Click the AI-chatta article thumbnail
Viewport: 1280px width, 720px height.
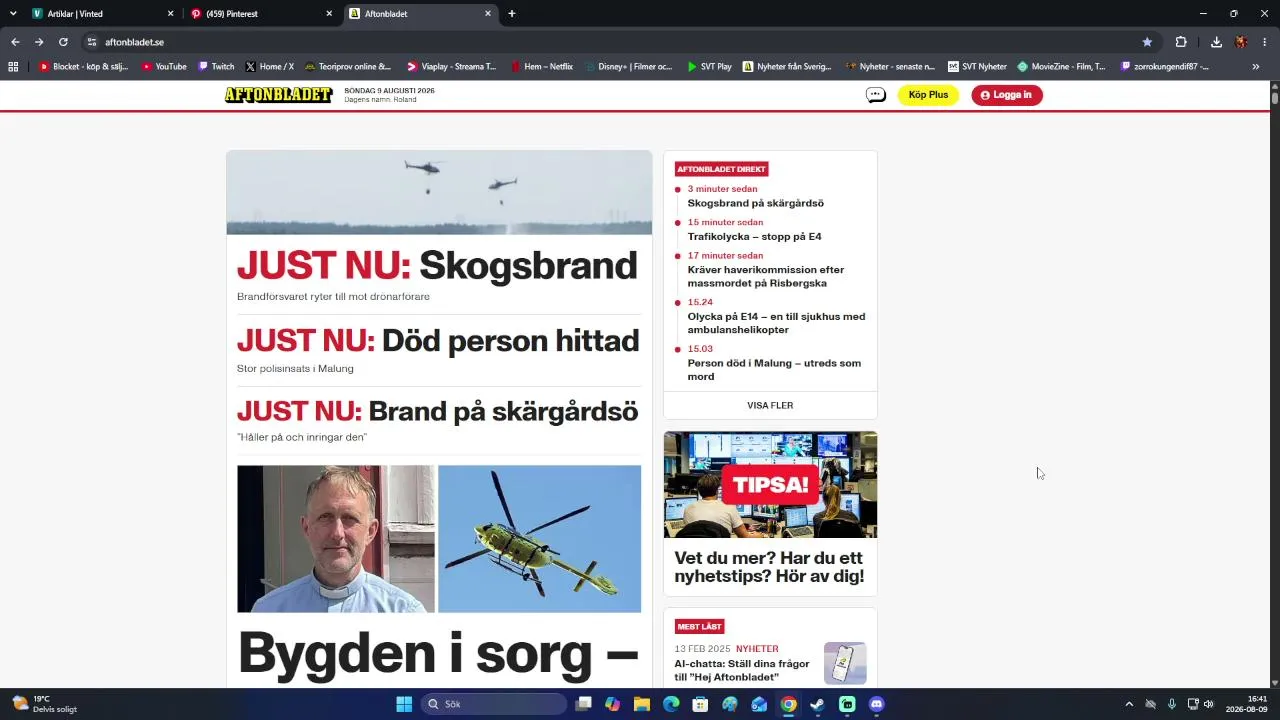coord(845,663)
